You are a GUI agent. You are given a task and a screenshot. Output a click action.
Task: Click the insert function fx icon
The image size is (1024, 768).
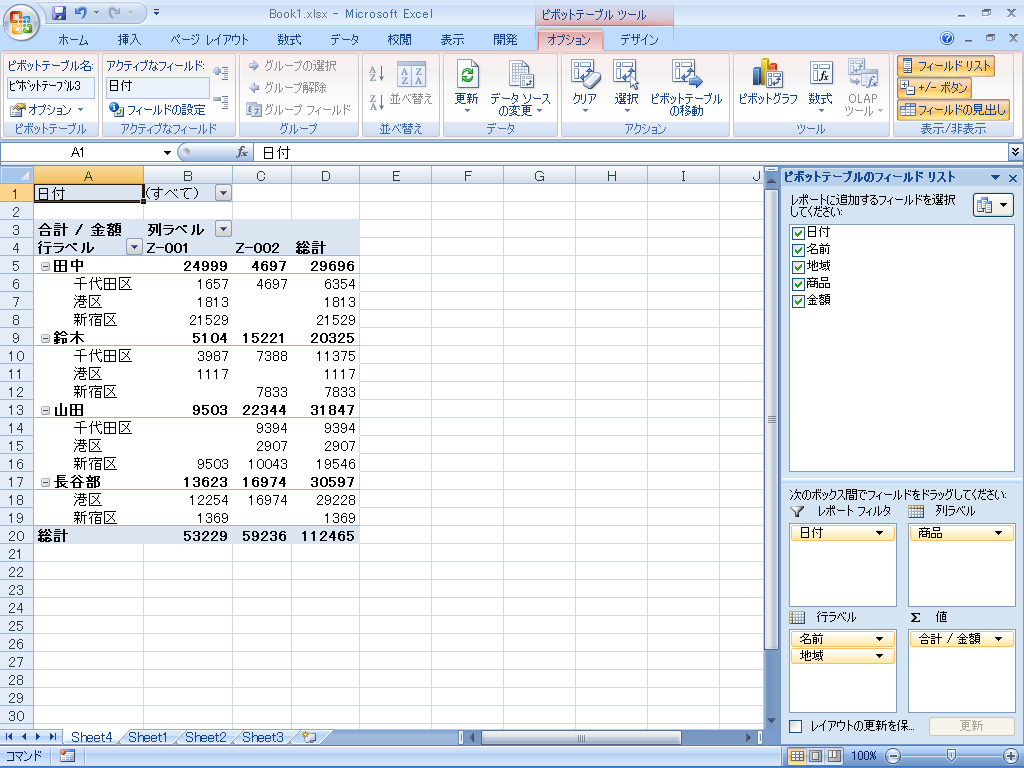point(242,152)
